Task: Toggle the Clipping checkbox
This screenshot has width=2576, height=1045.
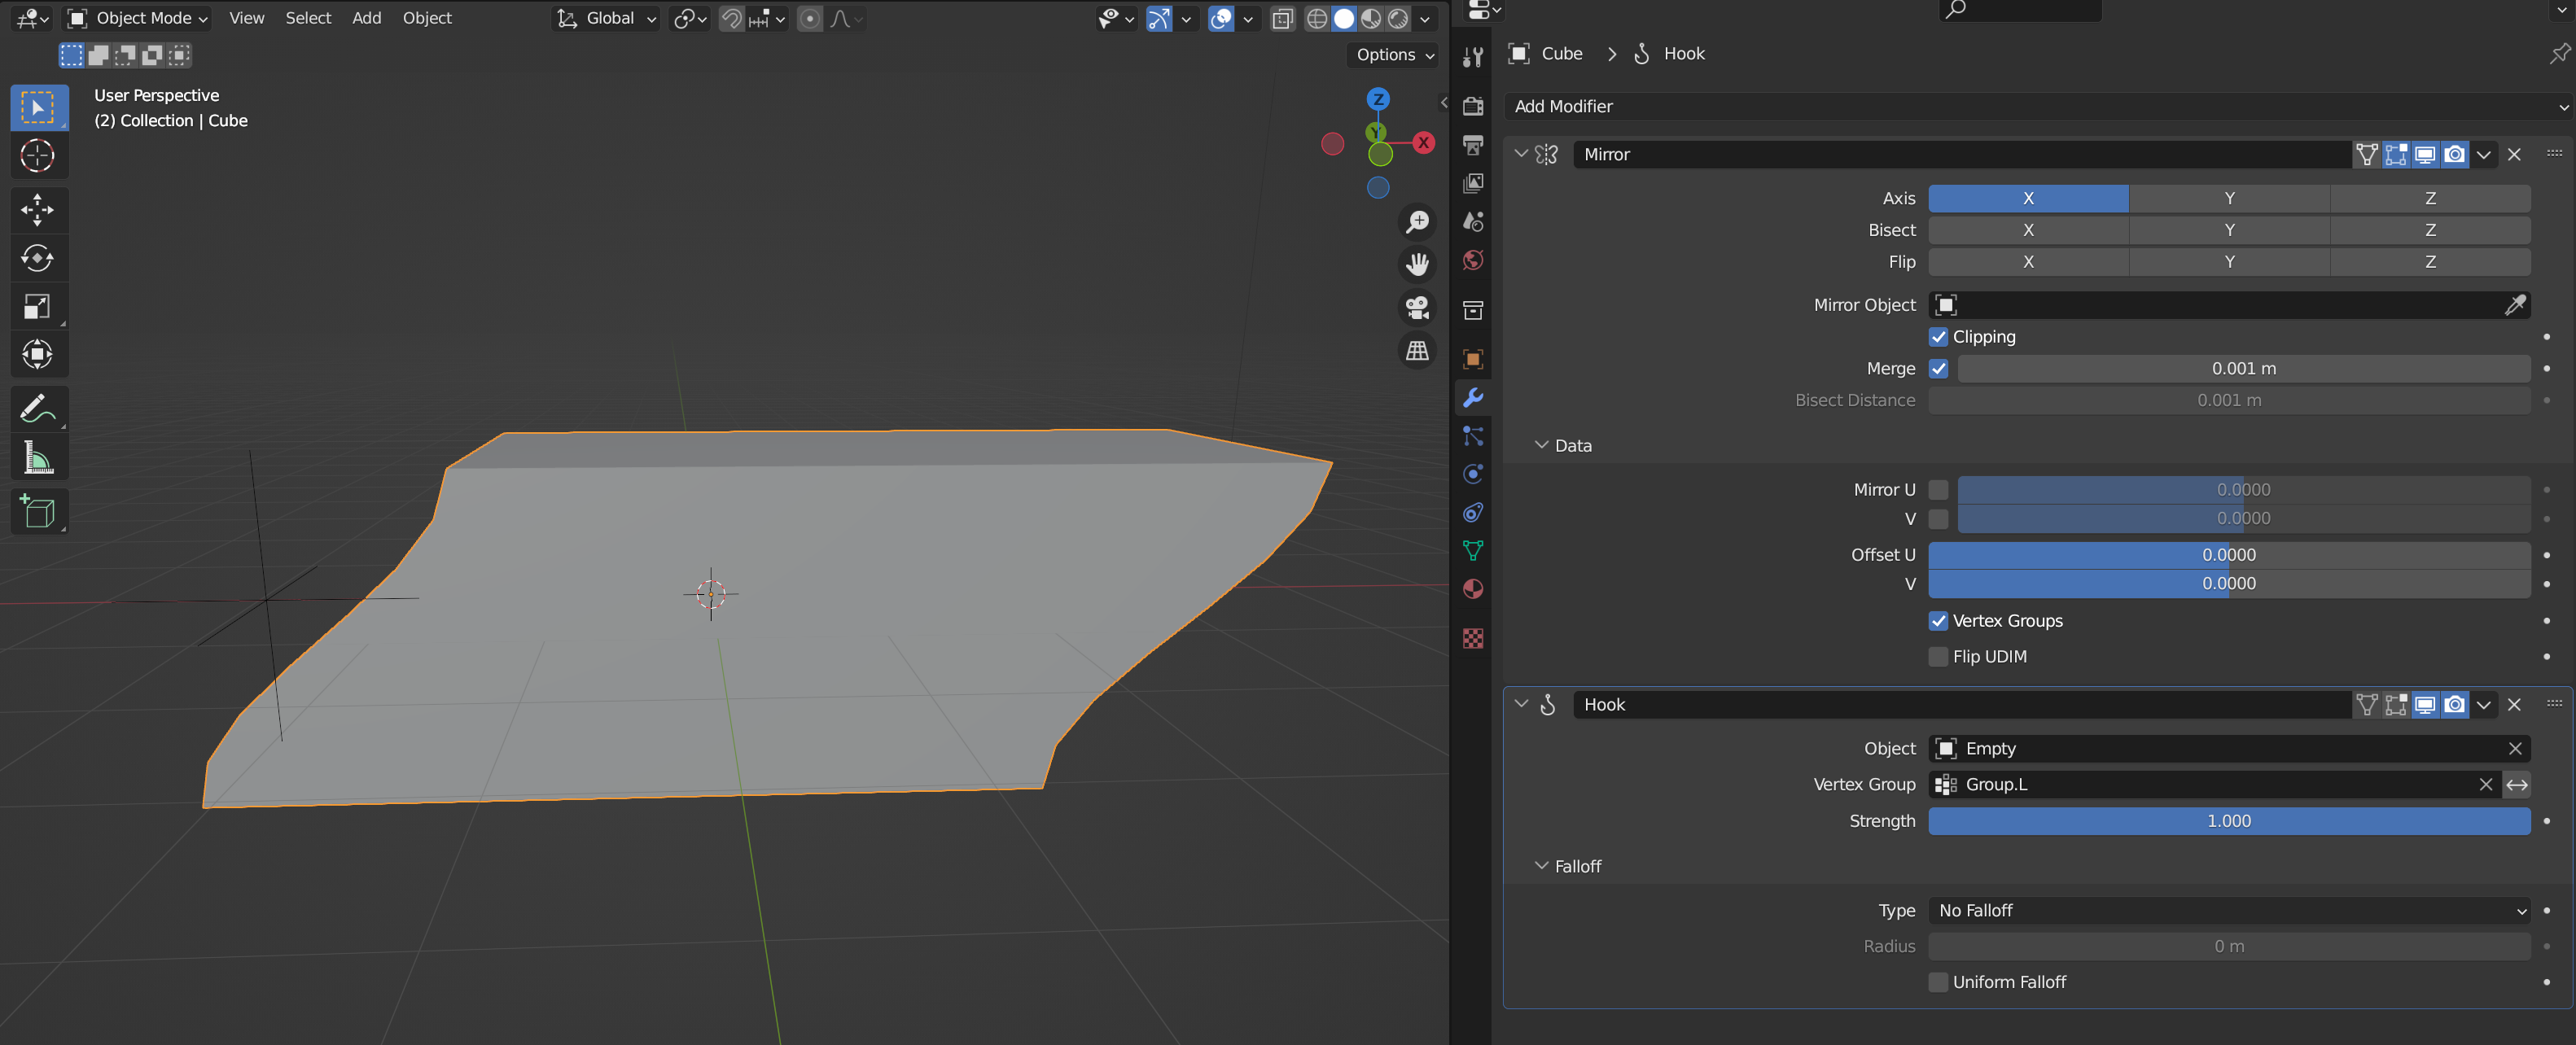Action: click(x=1938, y=337)
